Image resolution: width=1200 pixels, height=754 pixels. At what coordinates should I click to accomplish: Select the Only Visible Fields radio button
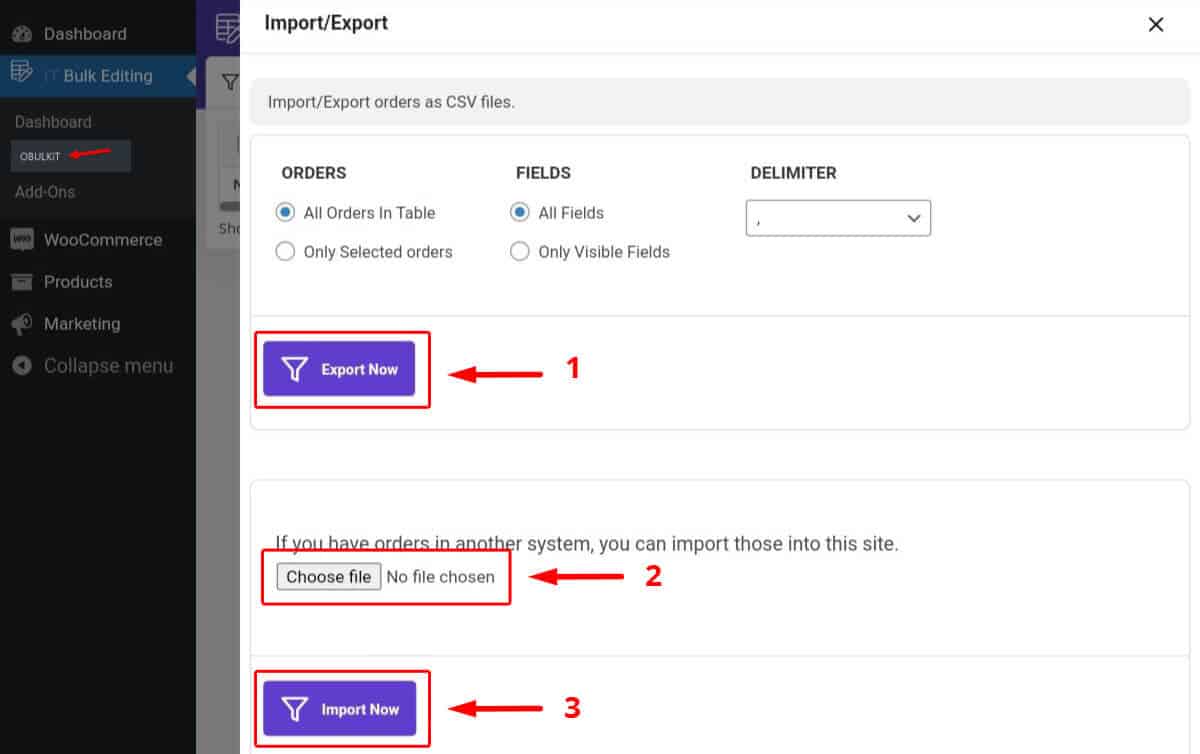point(520,251)
